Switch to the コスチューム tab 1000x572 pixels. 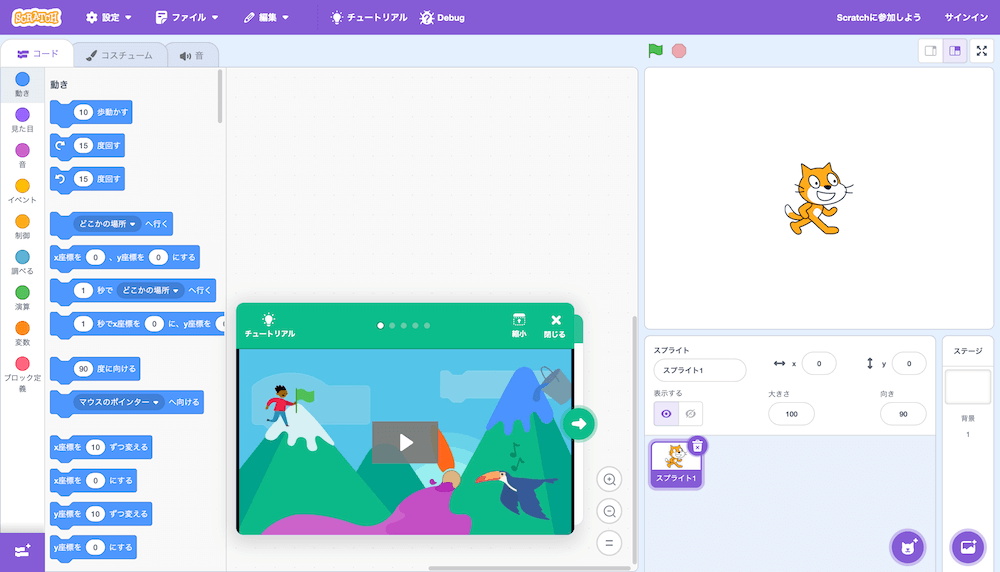pos(120,55)
